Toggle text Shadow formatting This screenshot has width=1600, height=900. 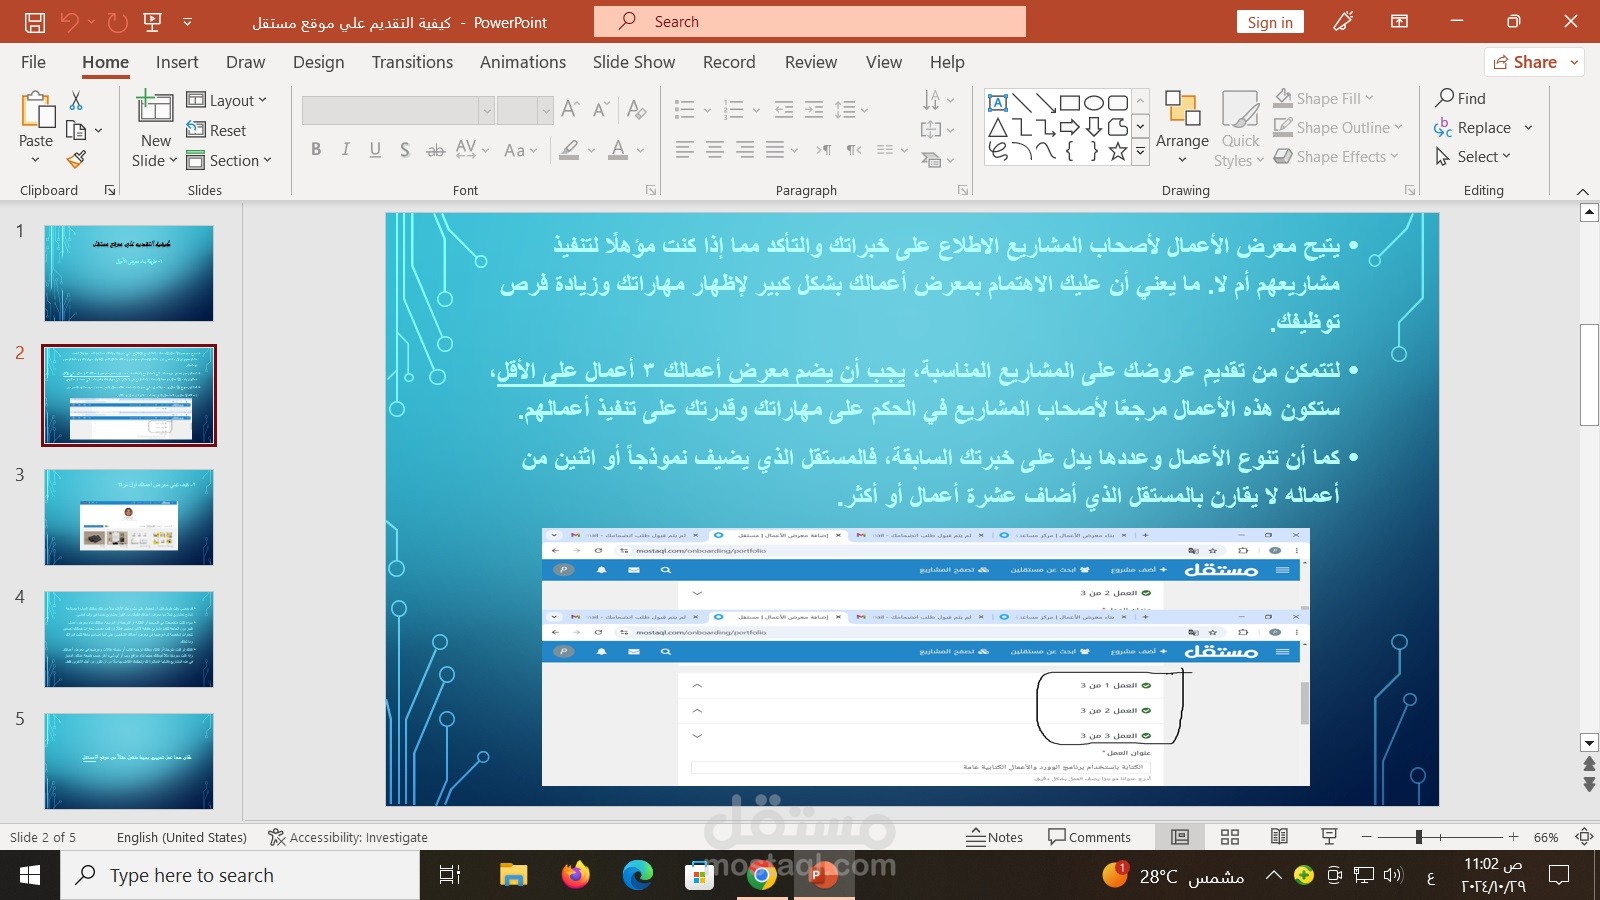(x=405, y=150)
